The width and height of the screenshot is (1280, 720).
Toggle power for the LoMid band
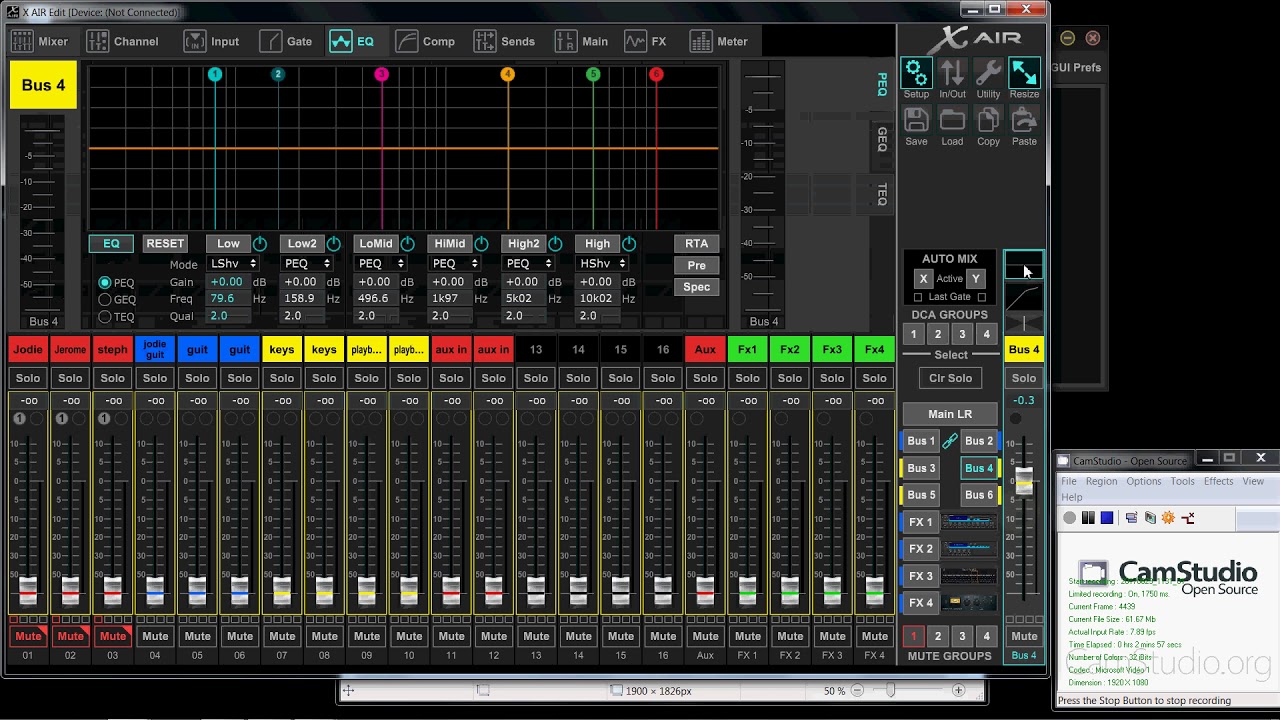[x=408, y=244]
